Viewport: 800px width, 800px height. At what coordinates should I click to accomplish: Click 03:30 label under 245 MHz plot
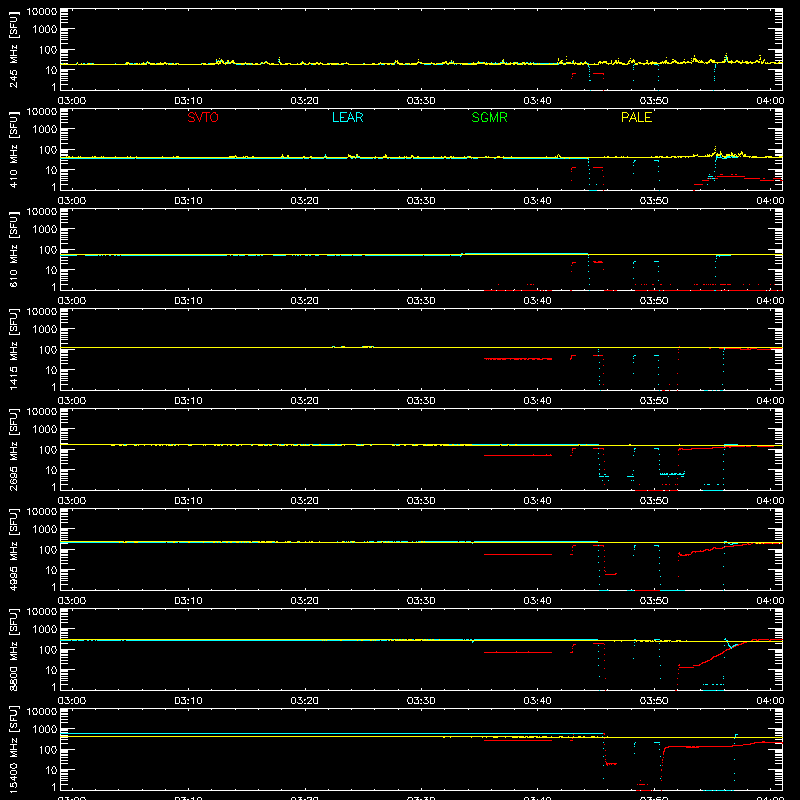(421, 101)
